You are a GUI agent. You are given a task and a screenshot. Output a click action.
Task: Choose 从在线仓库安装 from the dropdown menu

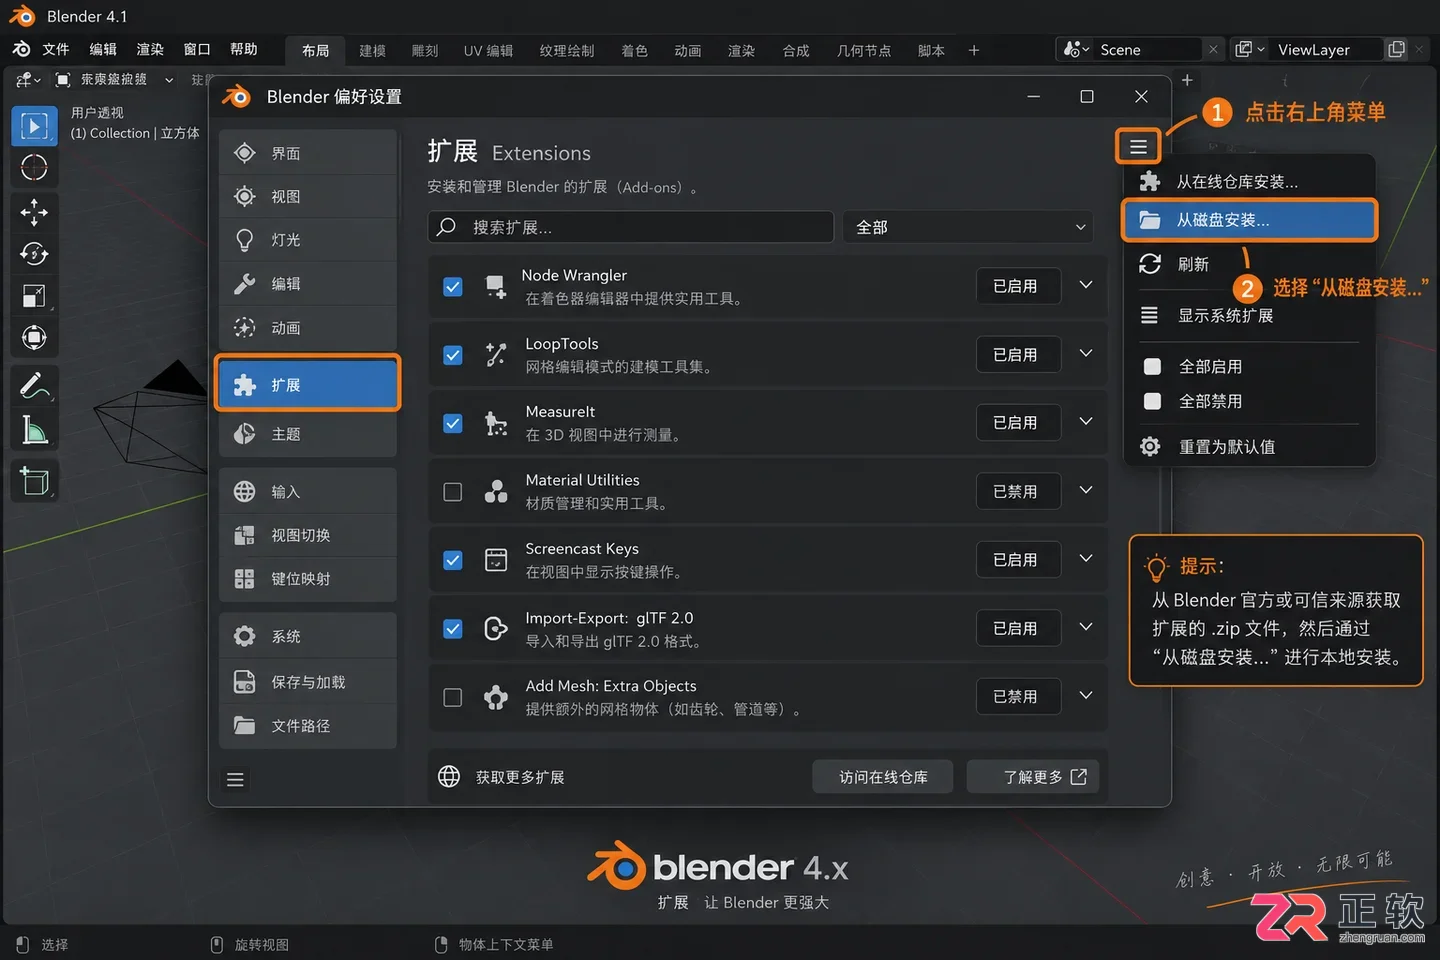[1250, 181]
